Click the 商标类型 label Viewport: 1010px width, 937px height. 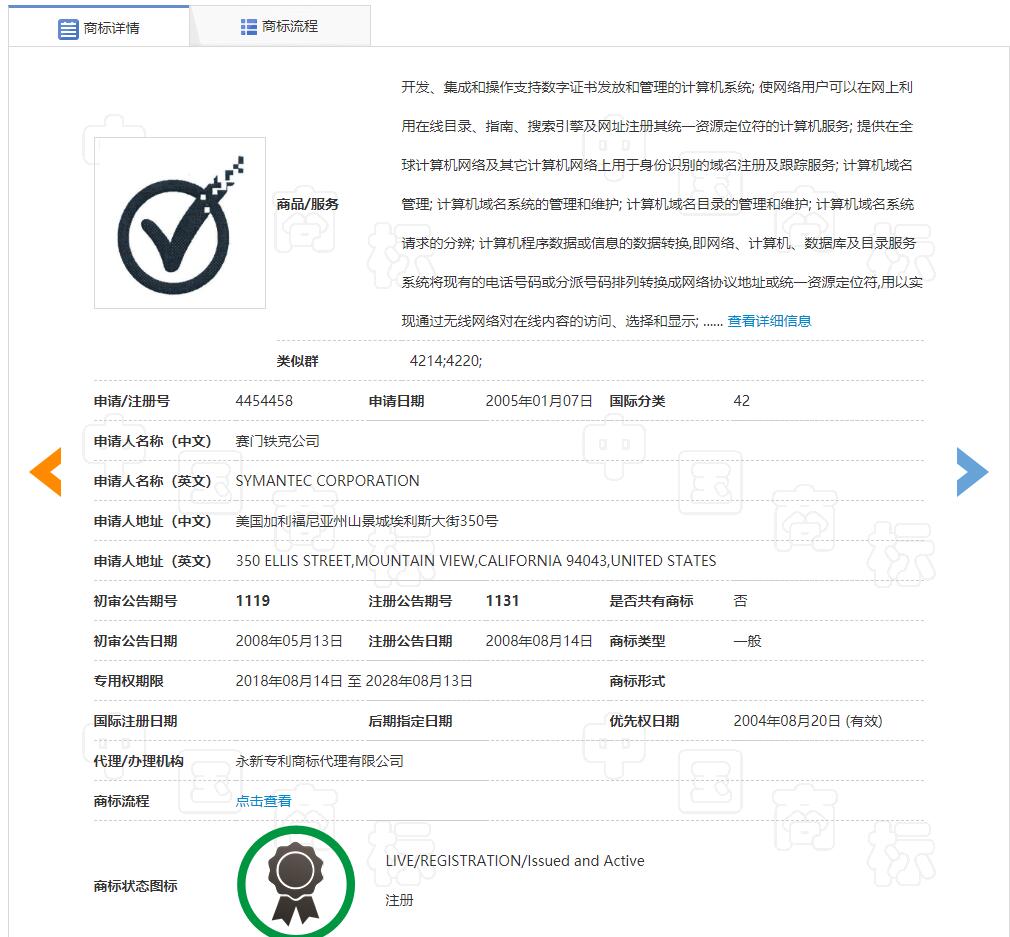(x=637, y=641)
